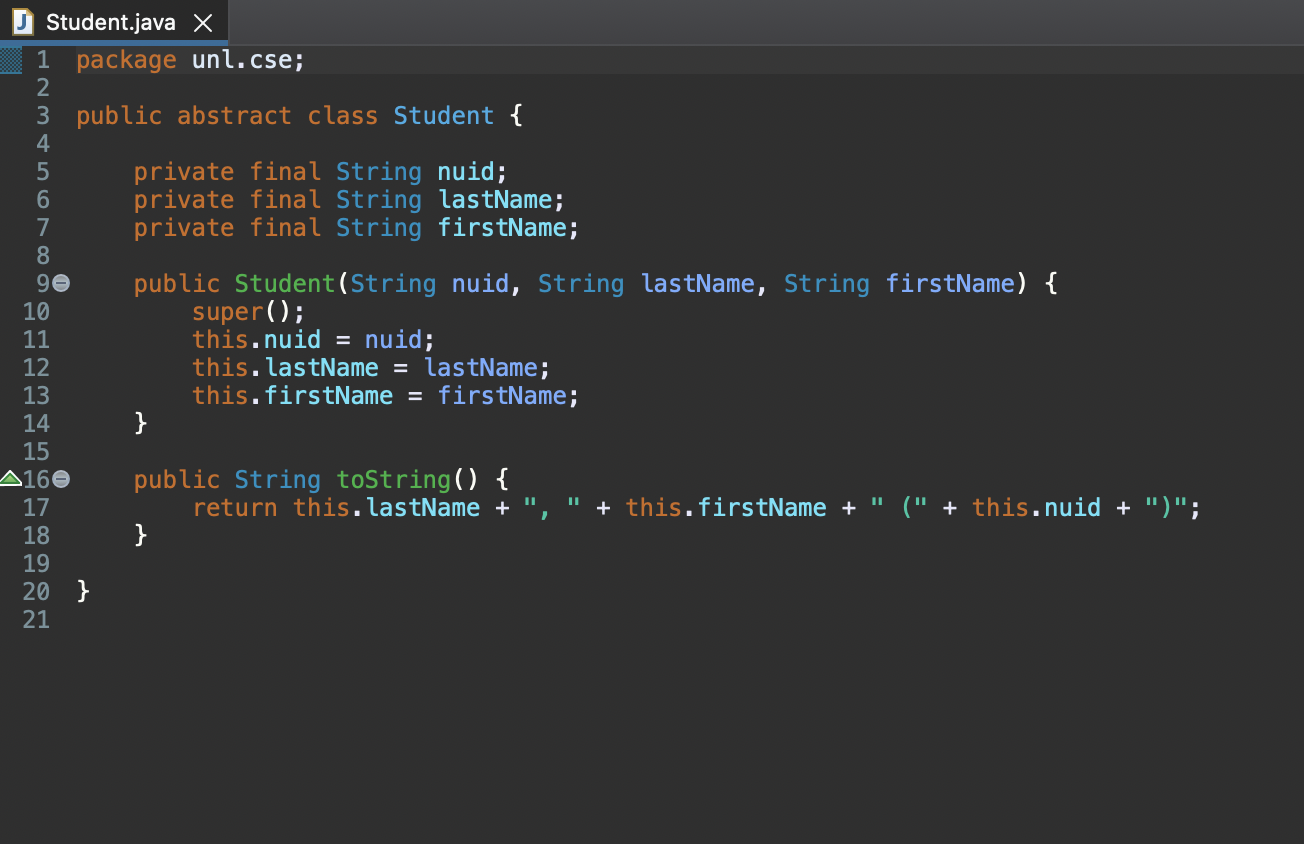1304x844 pixels.
Task: Click the firstName parameter on line 9
Action: pos(949,284)
